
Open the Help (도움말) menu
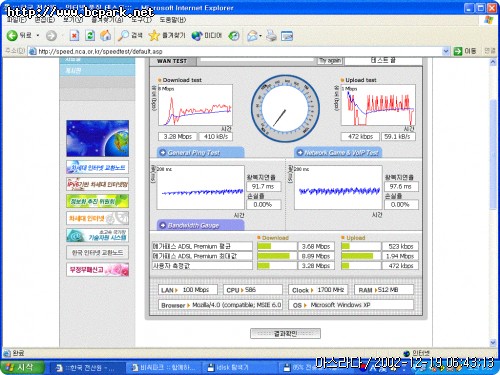pyautogui.click(x=173, y=20)
